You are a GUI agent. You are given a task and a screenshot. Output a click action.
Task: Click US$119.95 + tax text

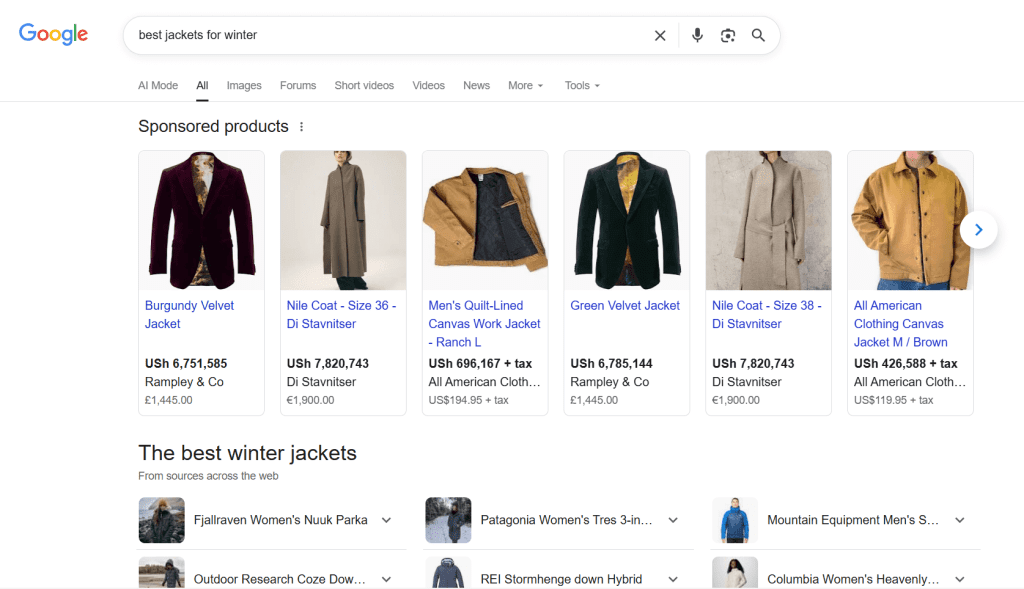pos(894,400)
